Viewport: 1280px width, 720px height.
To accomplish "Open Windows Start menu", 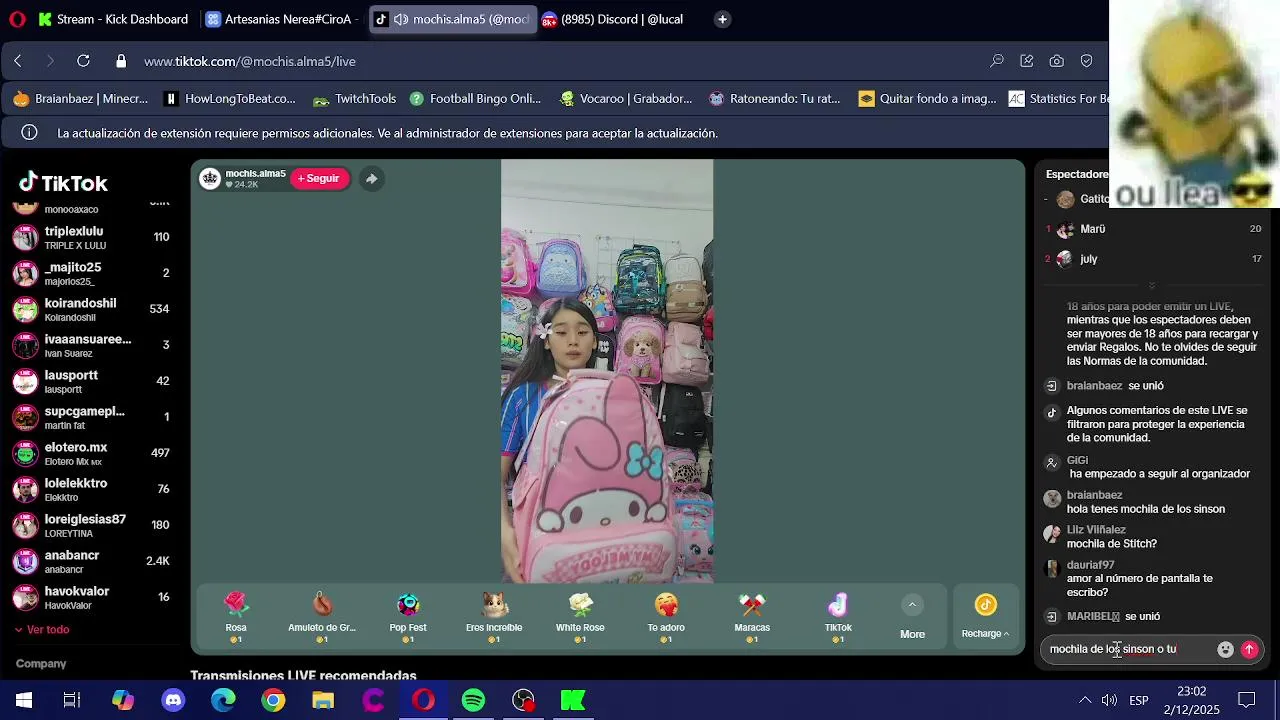I will click(x=24, y=700).
